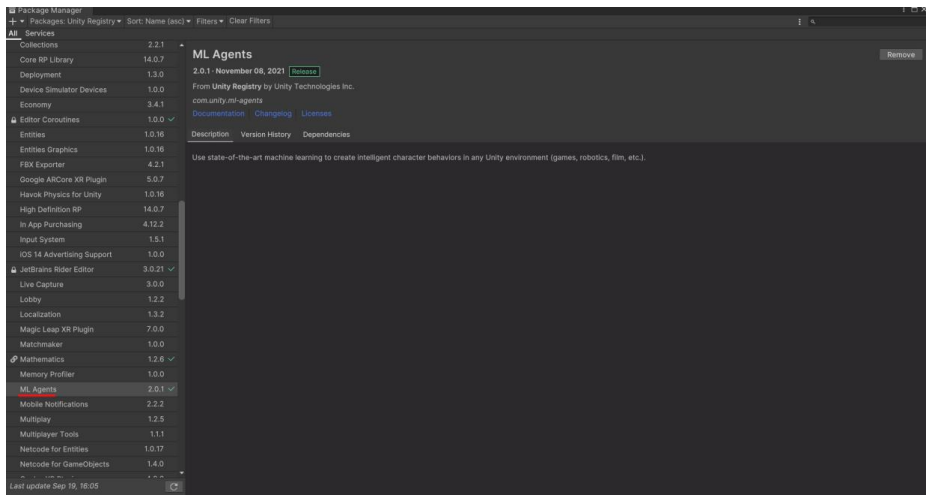The image size is (939, 503).
Task: Select the Netcode for GameObjects package
Action: pyautogui.click(x=92, y=464)
